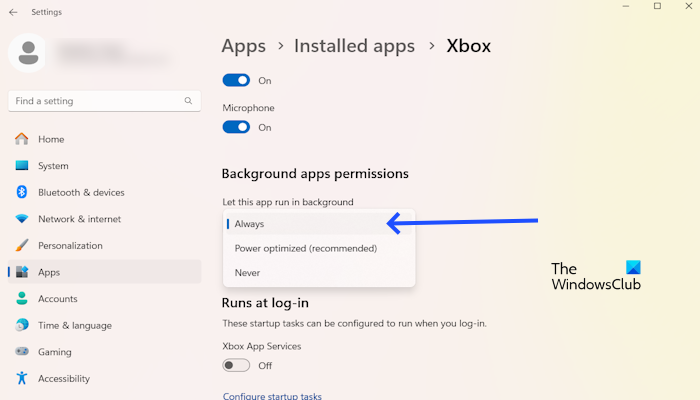Click the Network wifi icon
700x400 pixels.
click(21, 219)
